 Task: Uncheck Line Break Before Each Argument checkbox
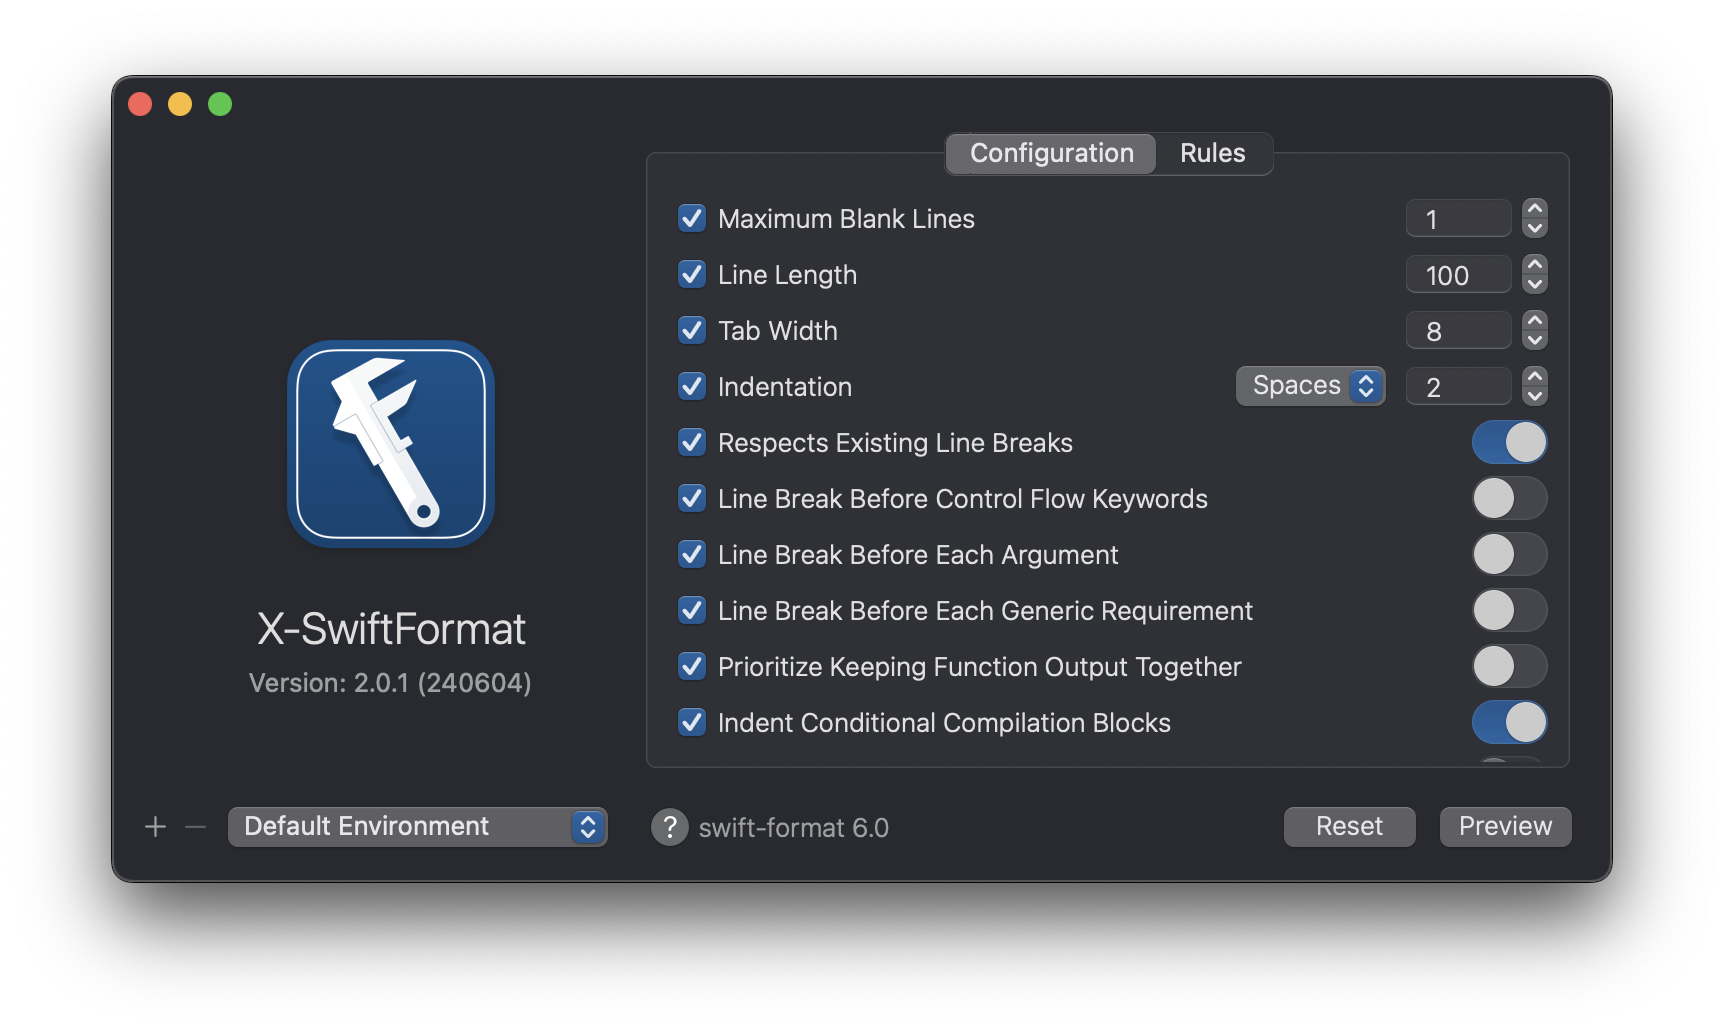[692, 554]
